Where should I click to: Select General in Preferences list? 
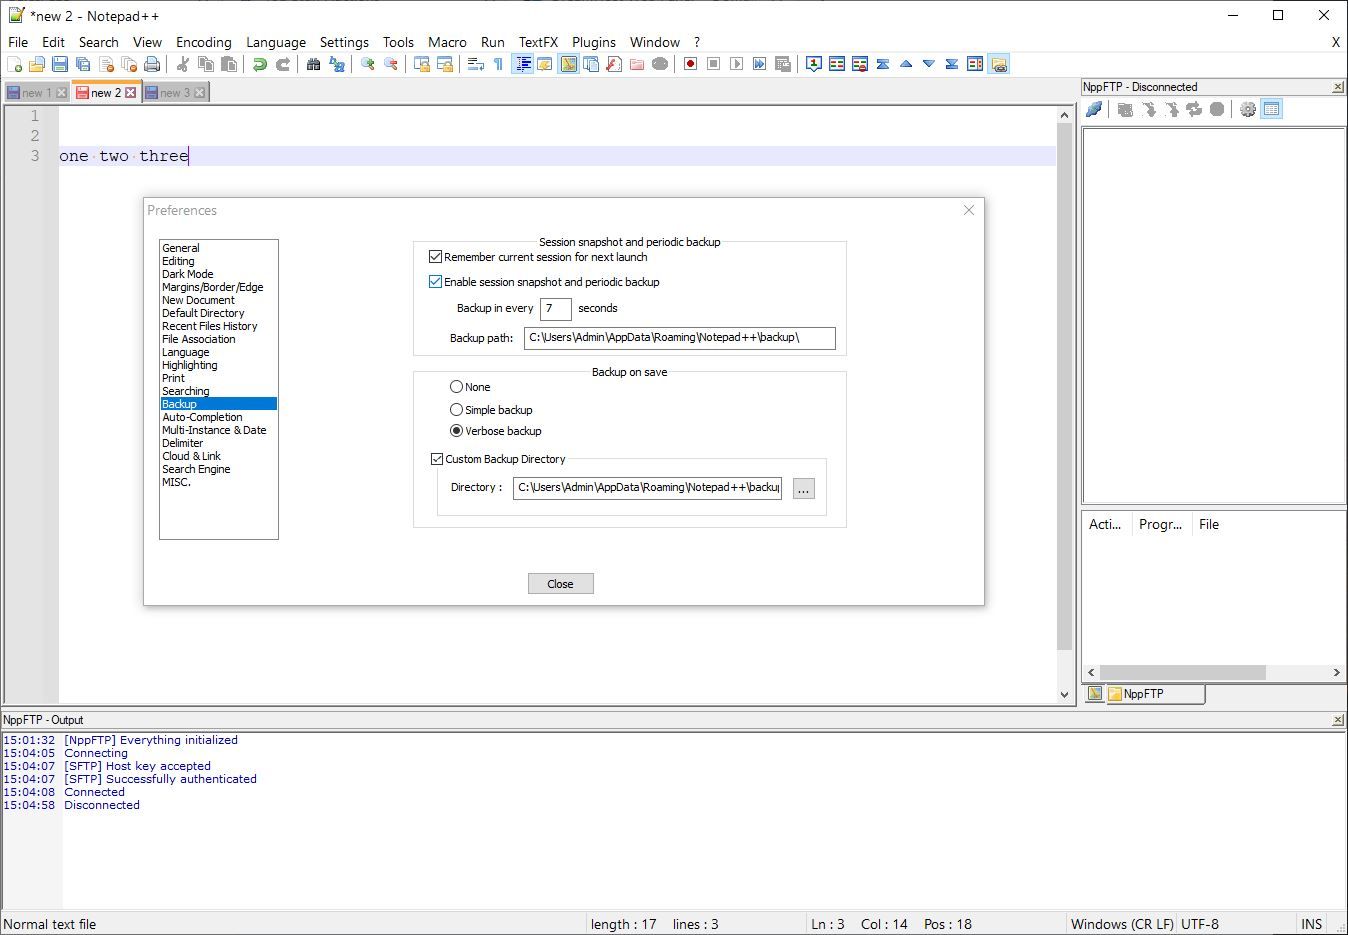[218, 248]
